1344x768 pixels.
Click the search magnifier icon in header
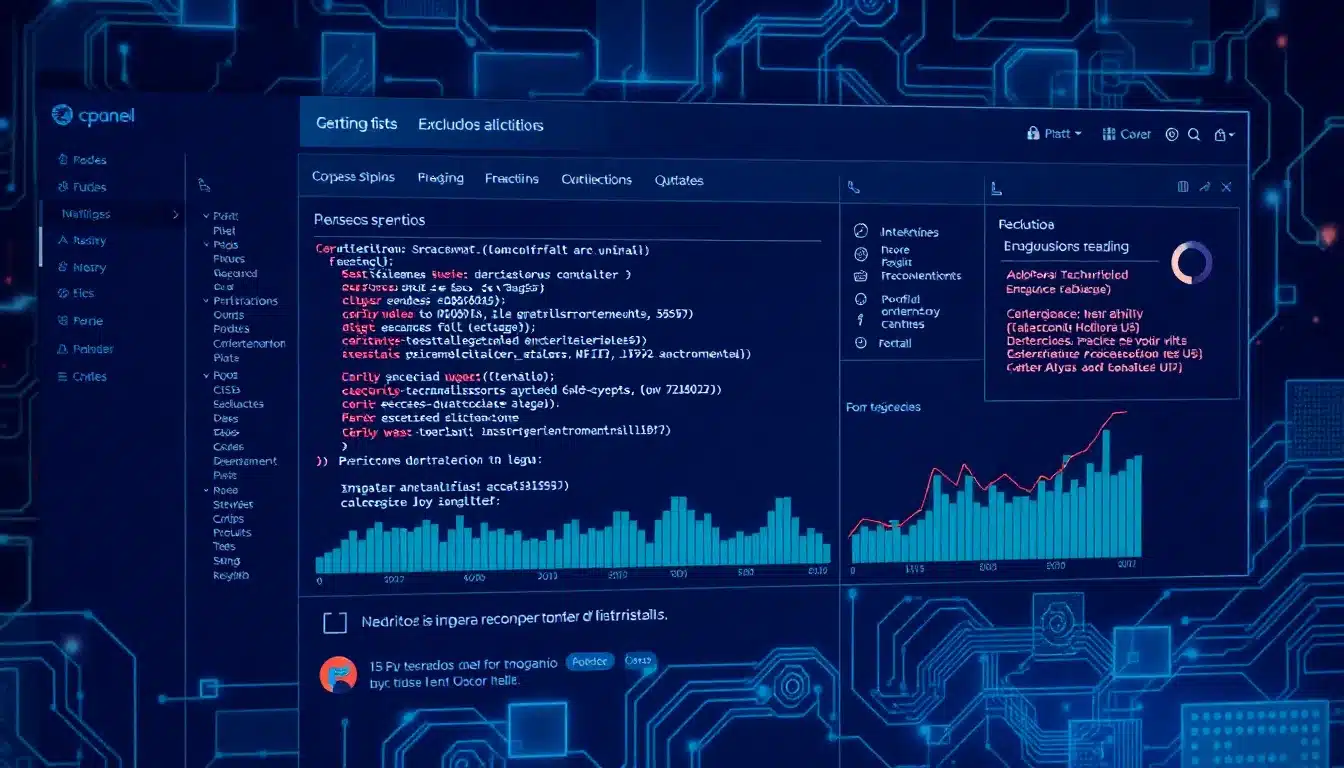pos(1194,134)
